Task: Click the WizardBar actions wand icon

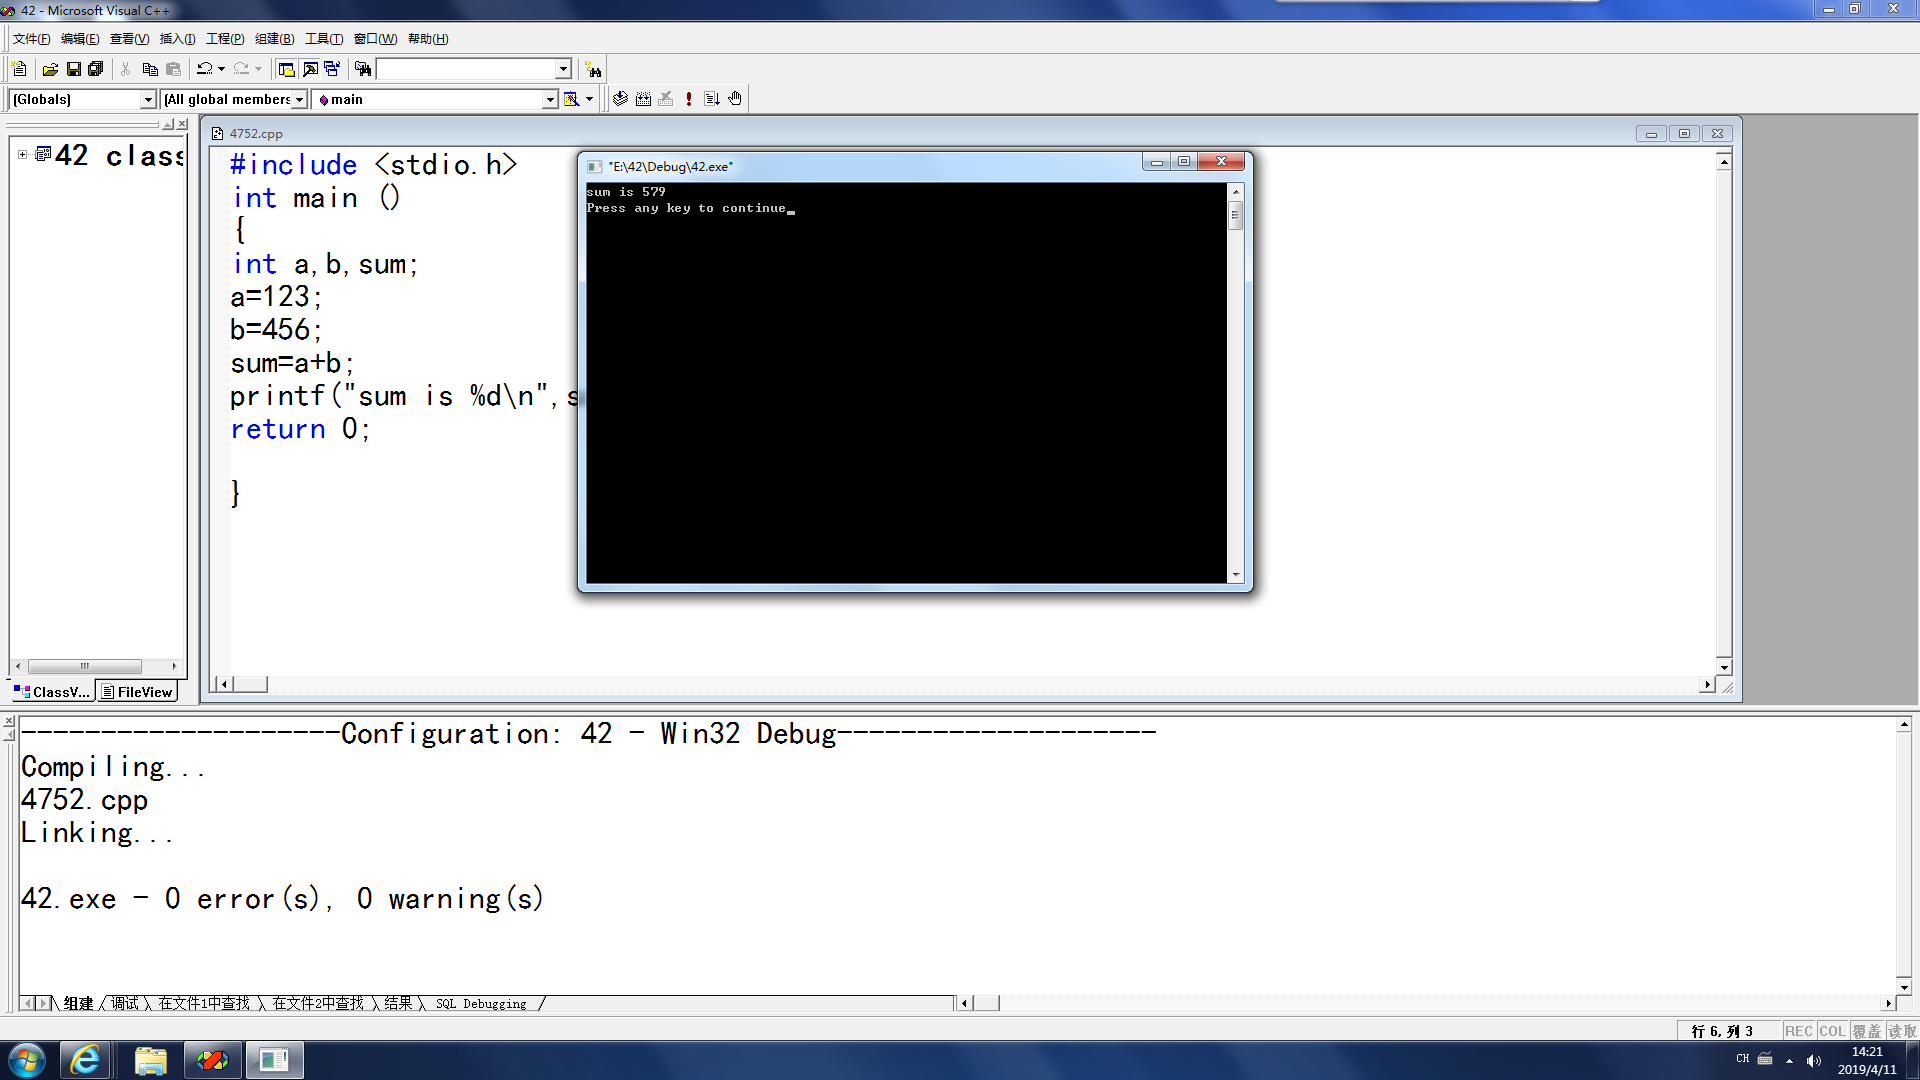Action: tap(571, 99)
